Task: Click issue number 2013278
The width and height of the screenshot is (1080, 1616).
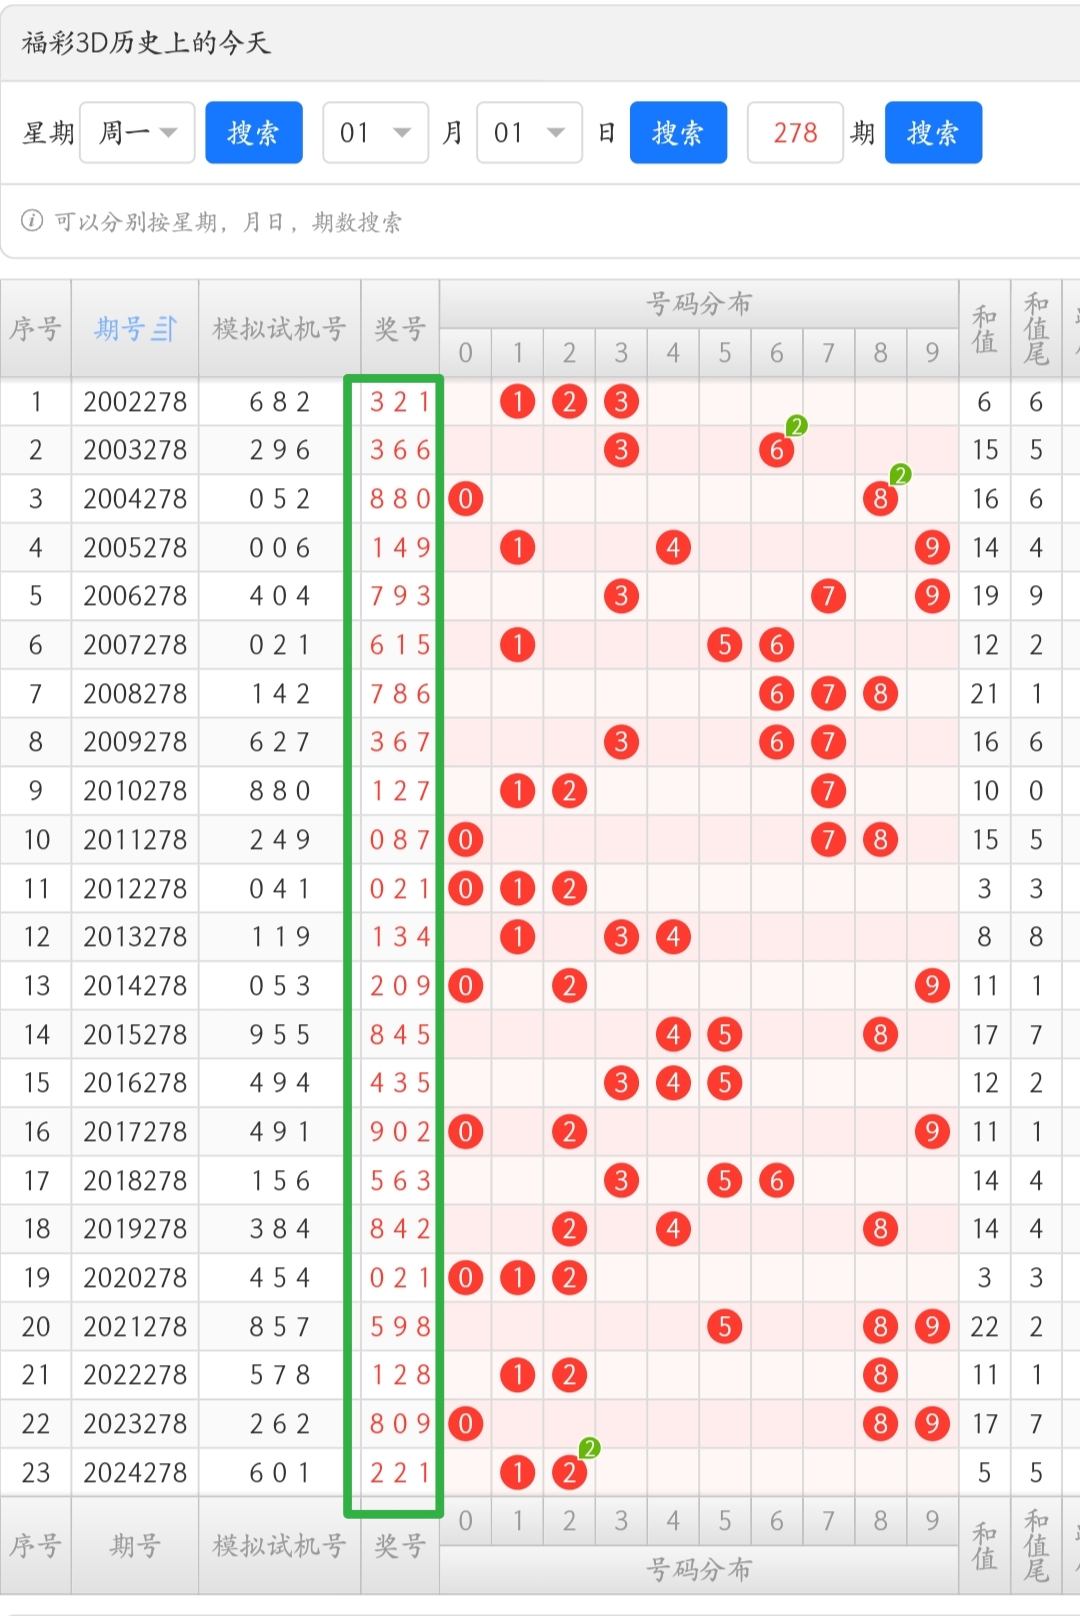Action: point(135,937)
